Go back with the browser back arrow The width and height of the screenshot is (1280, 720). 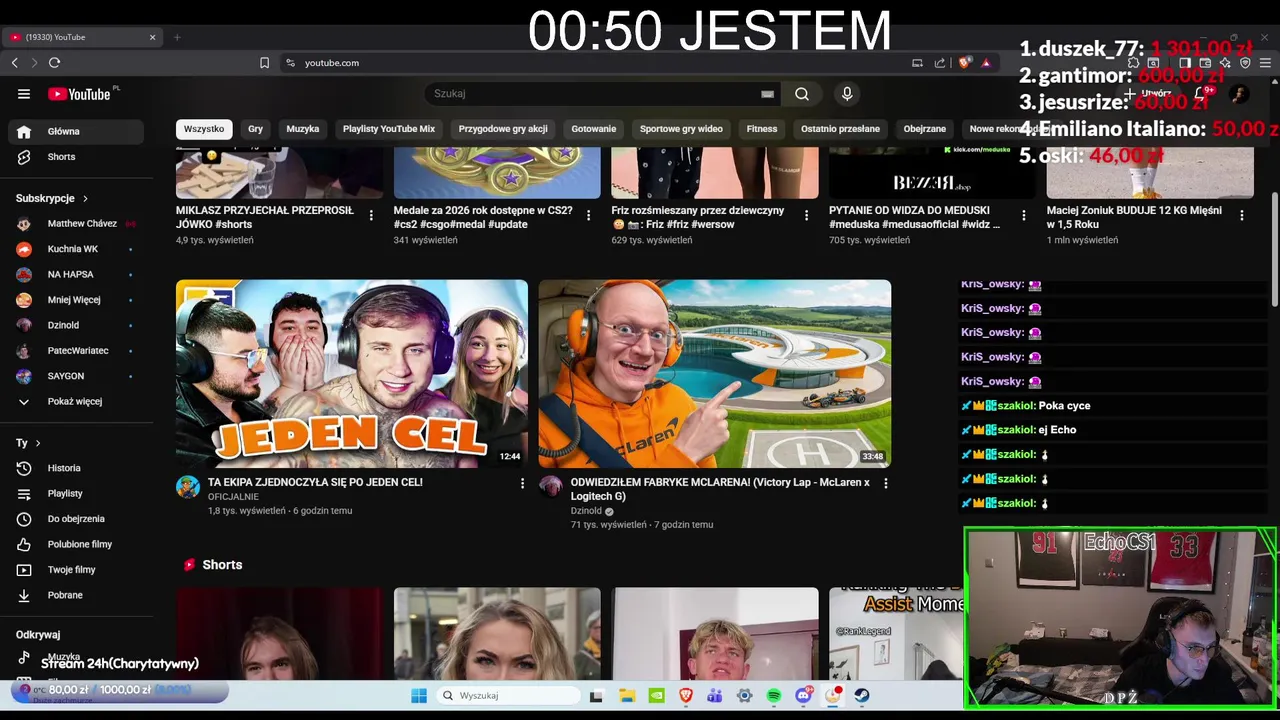15,63
